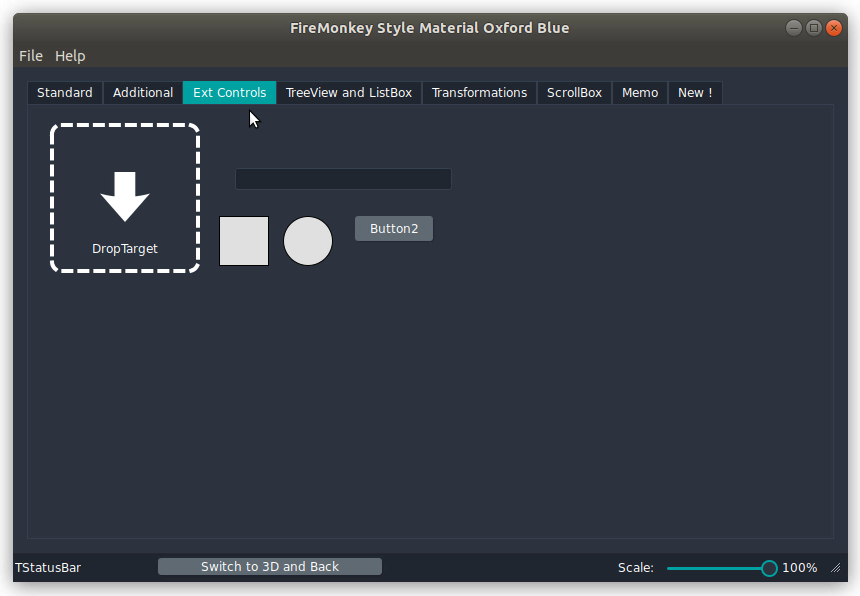Image resolution: width=860 pixels, height=596 pixels.
Task: Minimize the FireMonkey window
Action: [x=794, y=28]
